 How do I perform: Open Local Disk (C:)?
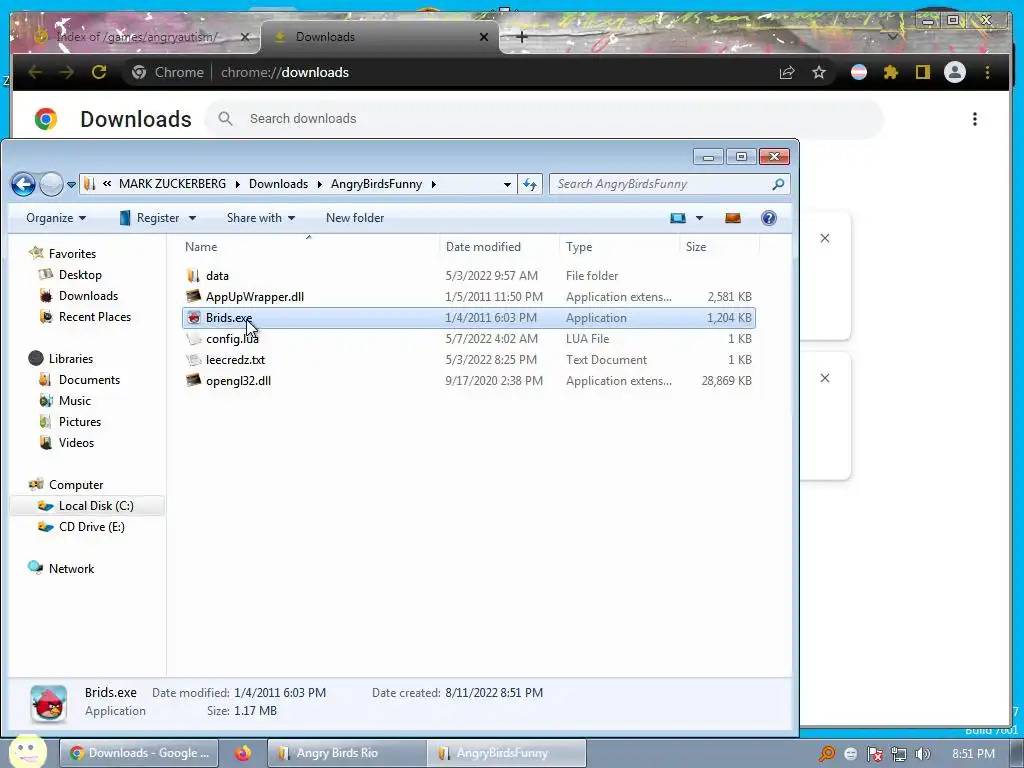coord(96,506)
